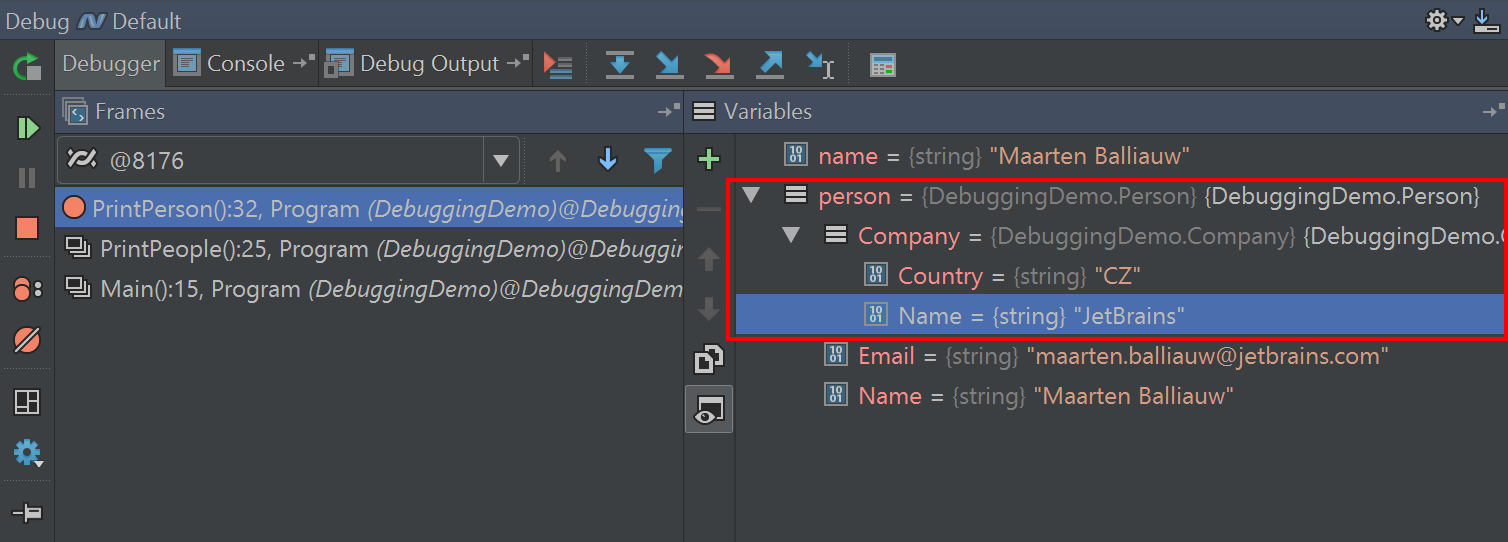
Task: Open debugger settings gear on left sidebar
Action: coord(27,453)
